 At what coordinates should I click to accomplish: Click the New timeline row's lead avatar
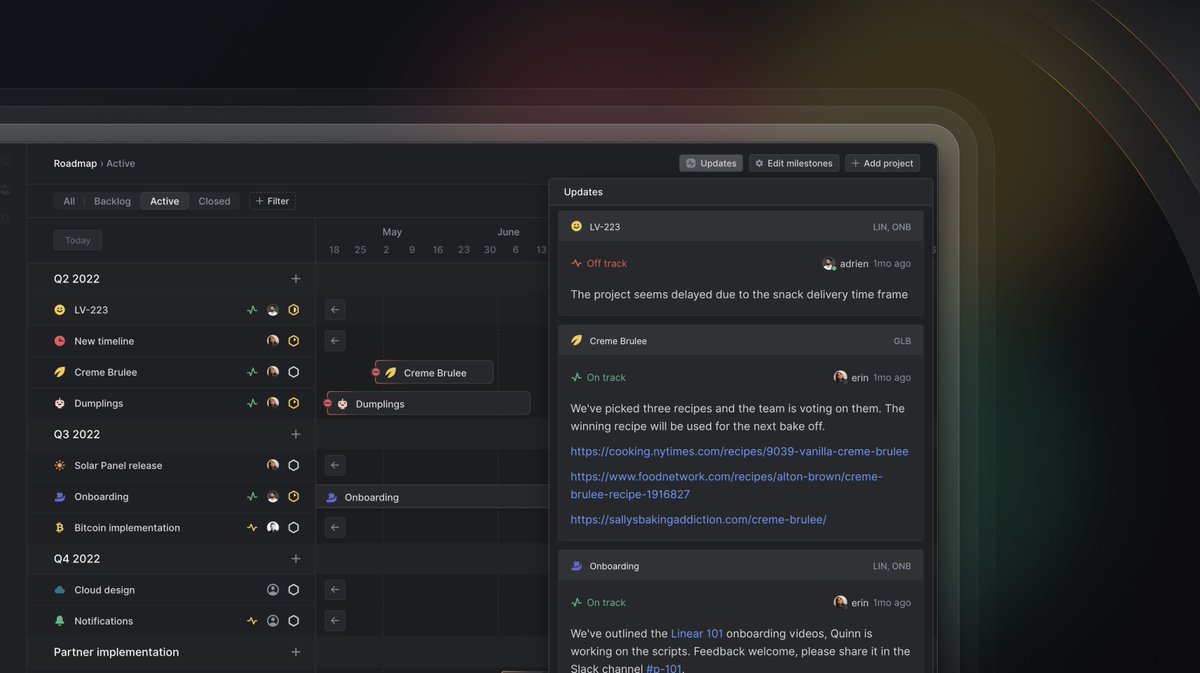(273, 341)
